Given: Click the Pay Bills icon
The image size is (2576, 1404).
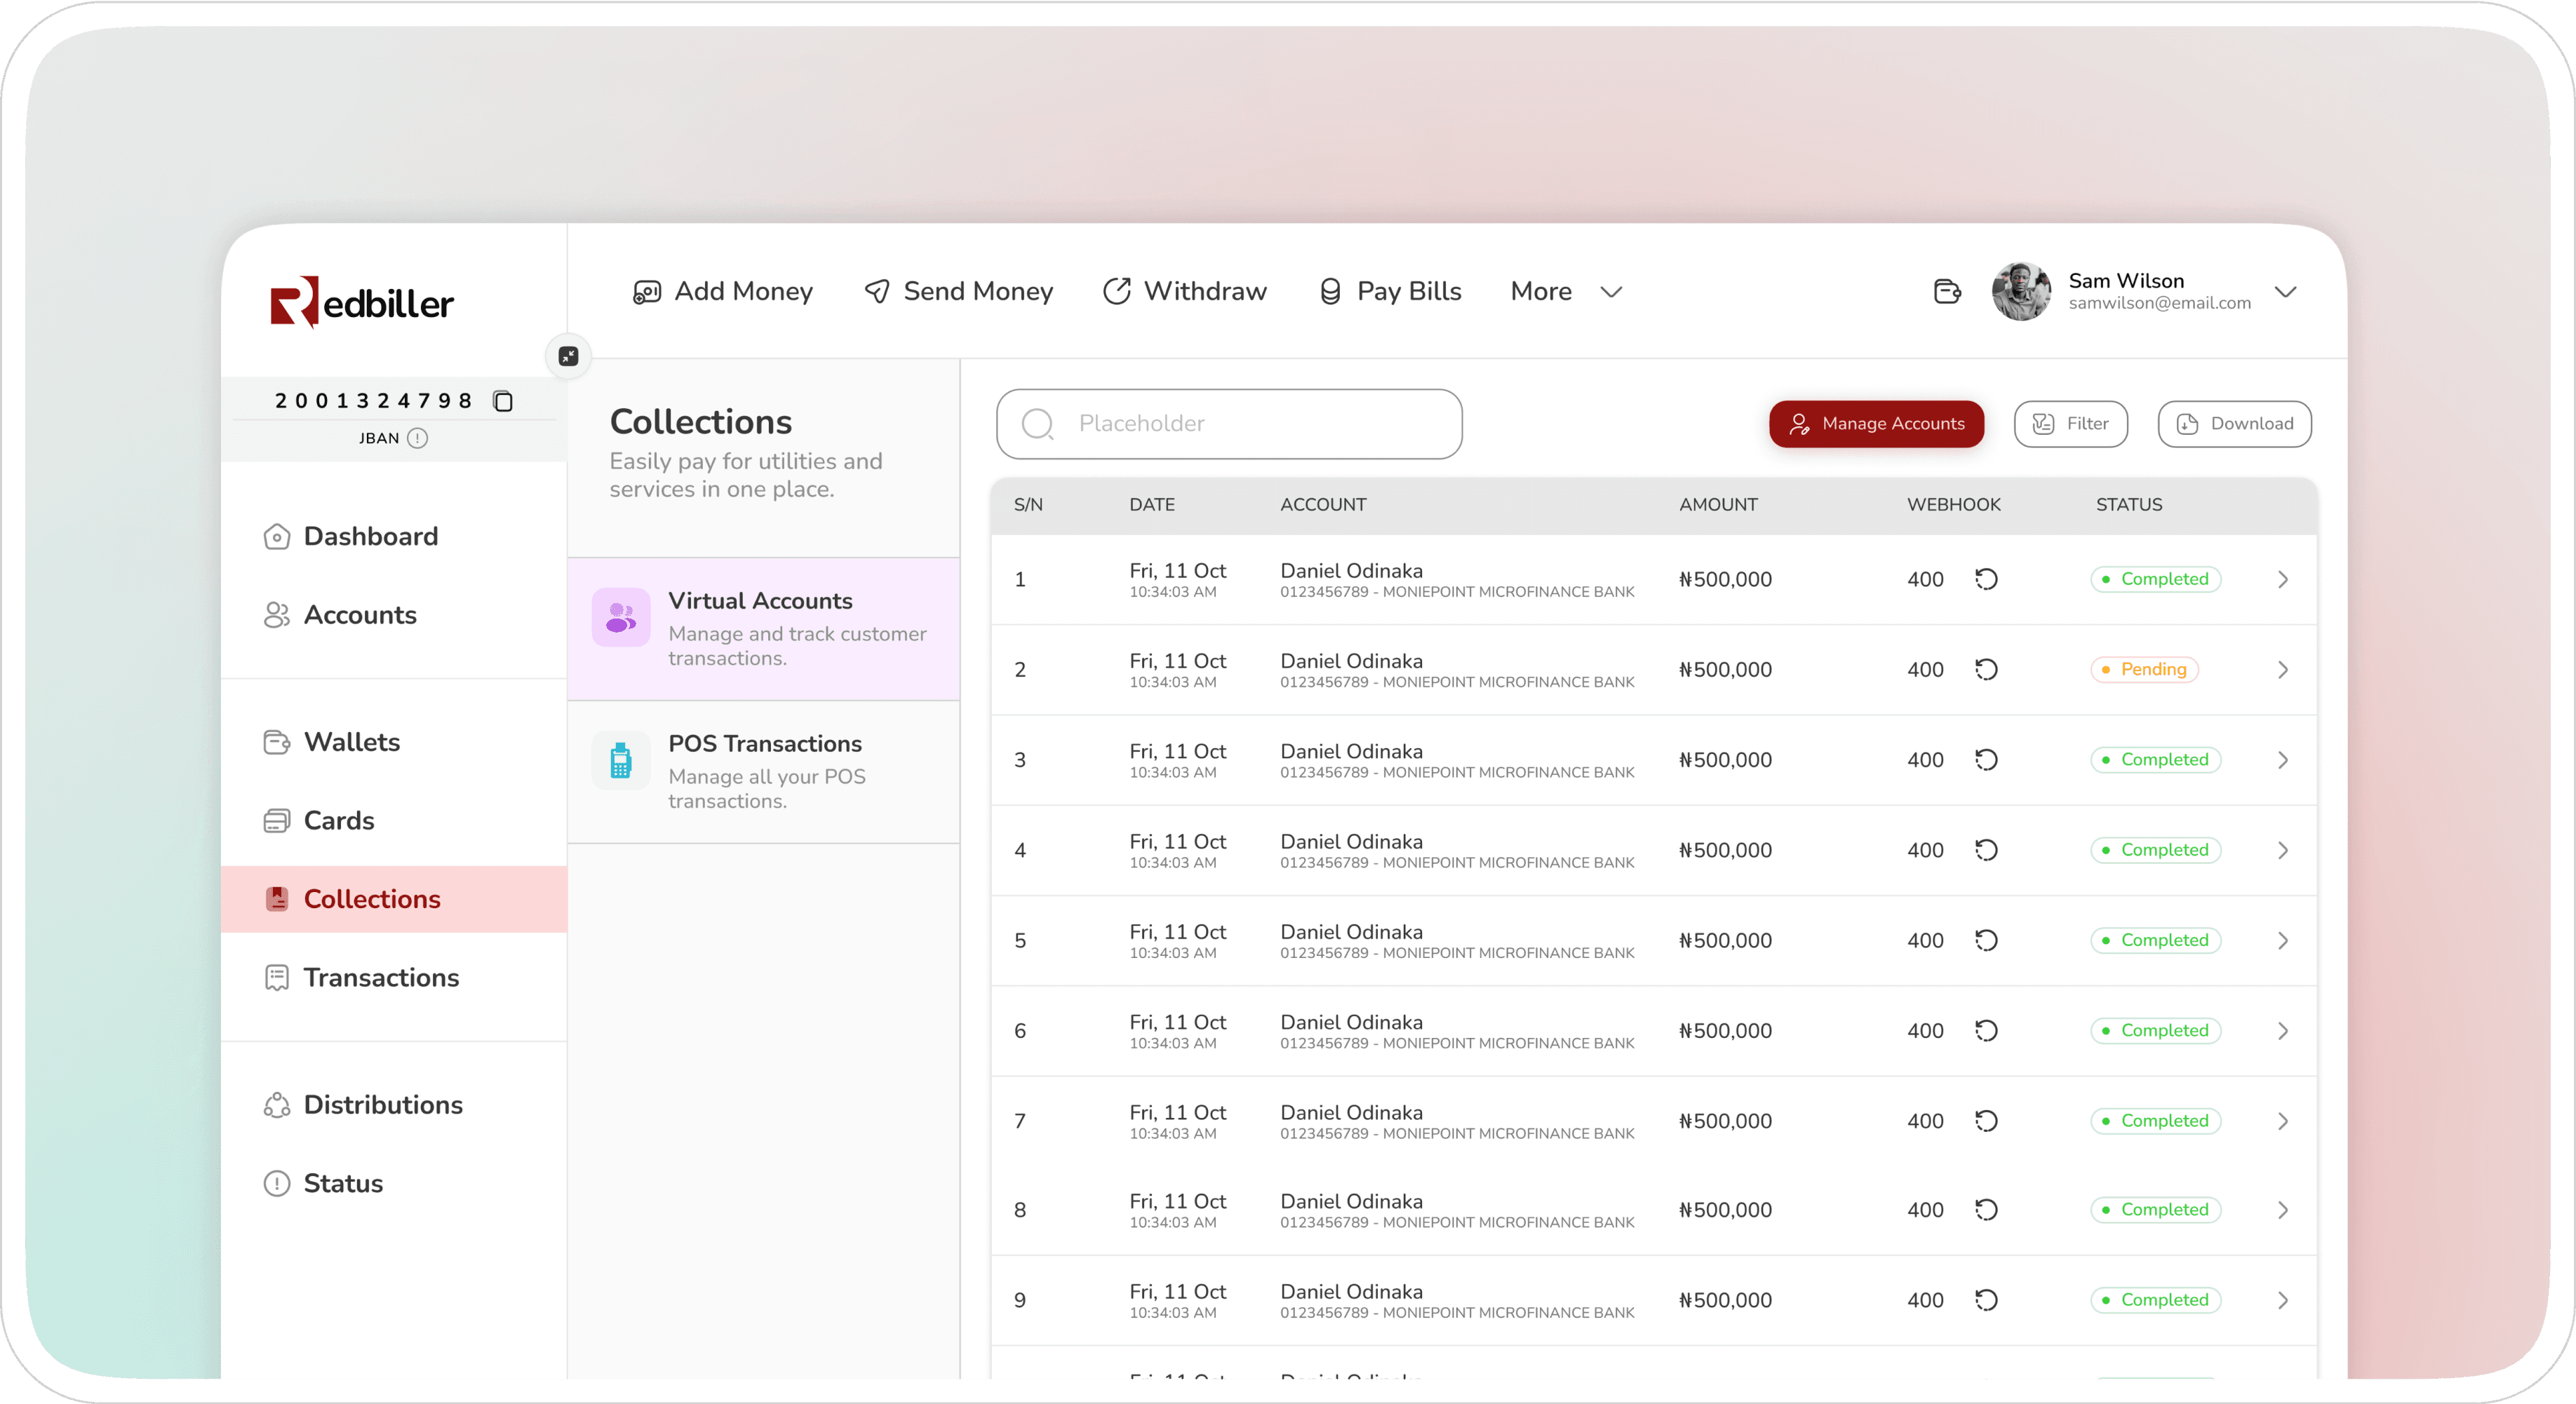Looking at the screenshot, I should 1328,290.
